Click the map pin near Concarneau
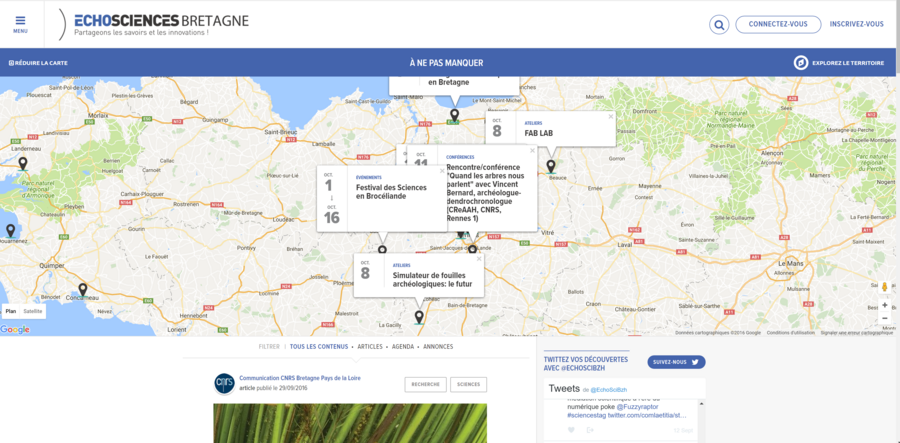 83,290
